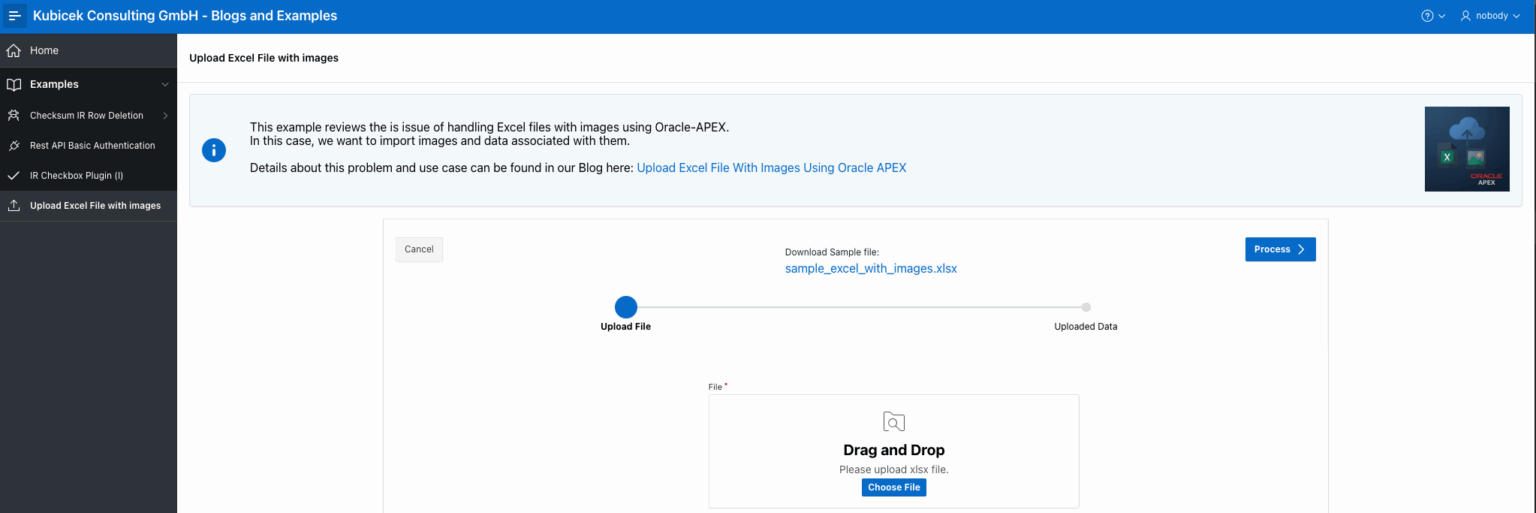The width and height of the screenshot is (1536, 513).
Task: Click the Choose File button
Action: [x=894, y=488]
